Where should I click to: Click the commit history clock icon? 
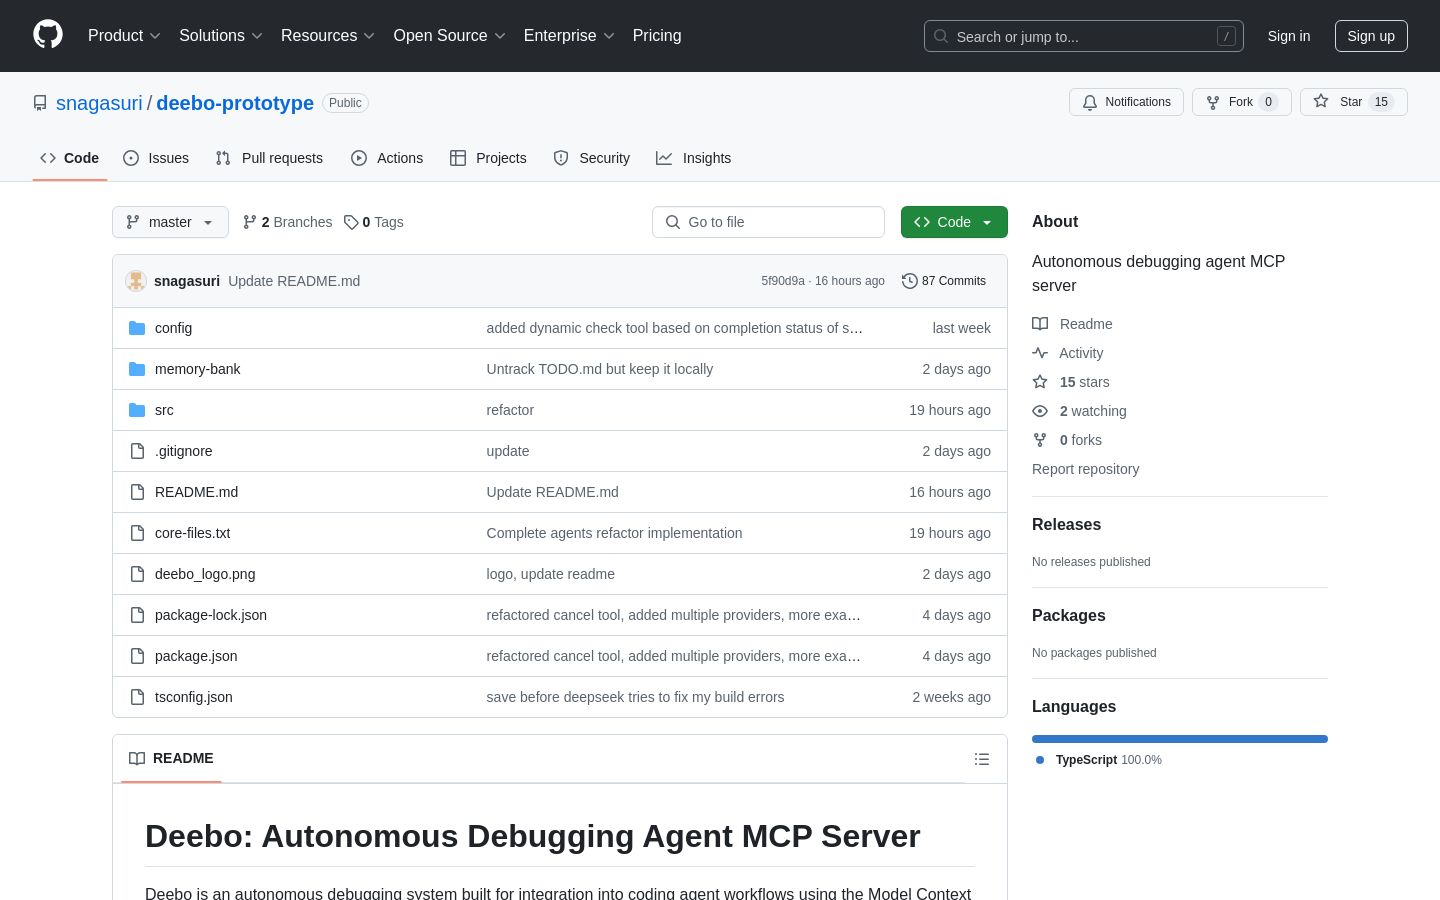coord(909,281)
